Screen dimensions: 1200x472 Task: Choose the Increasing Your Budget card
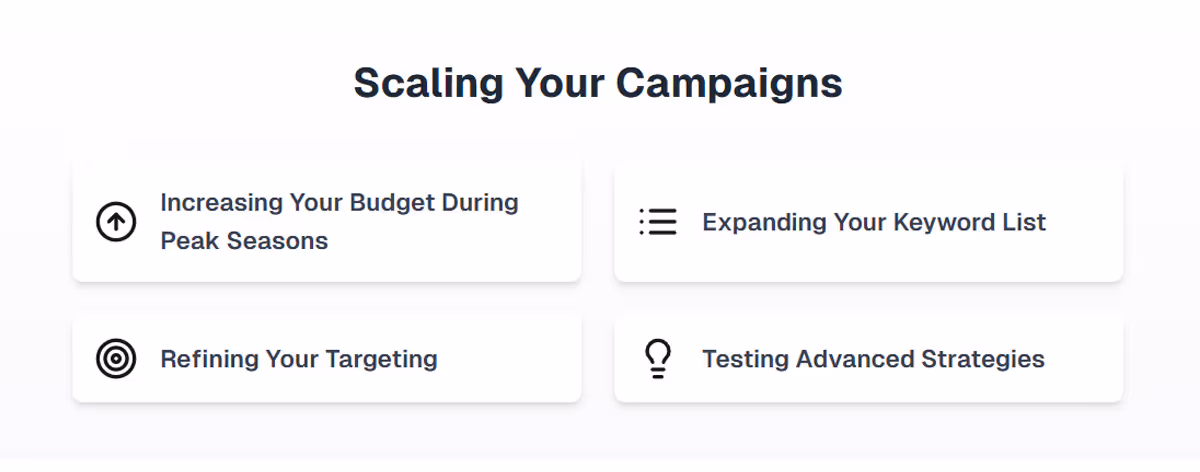tap(327, 221)
